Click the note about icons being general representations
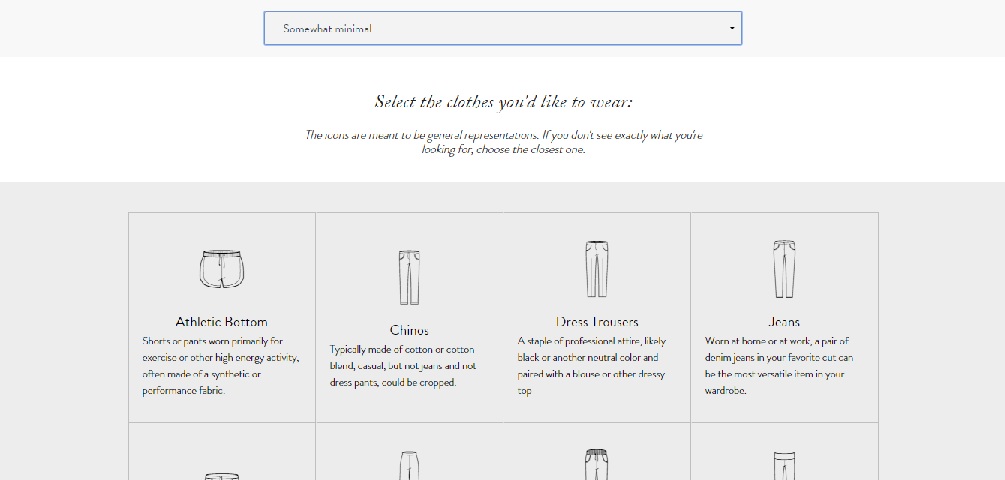This screenshot has width=1005, height=480. [503, 142]
